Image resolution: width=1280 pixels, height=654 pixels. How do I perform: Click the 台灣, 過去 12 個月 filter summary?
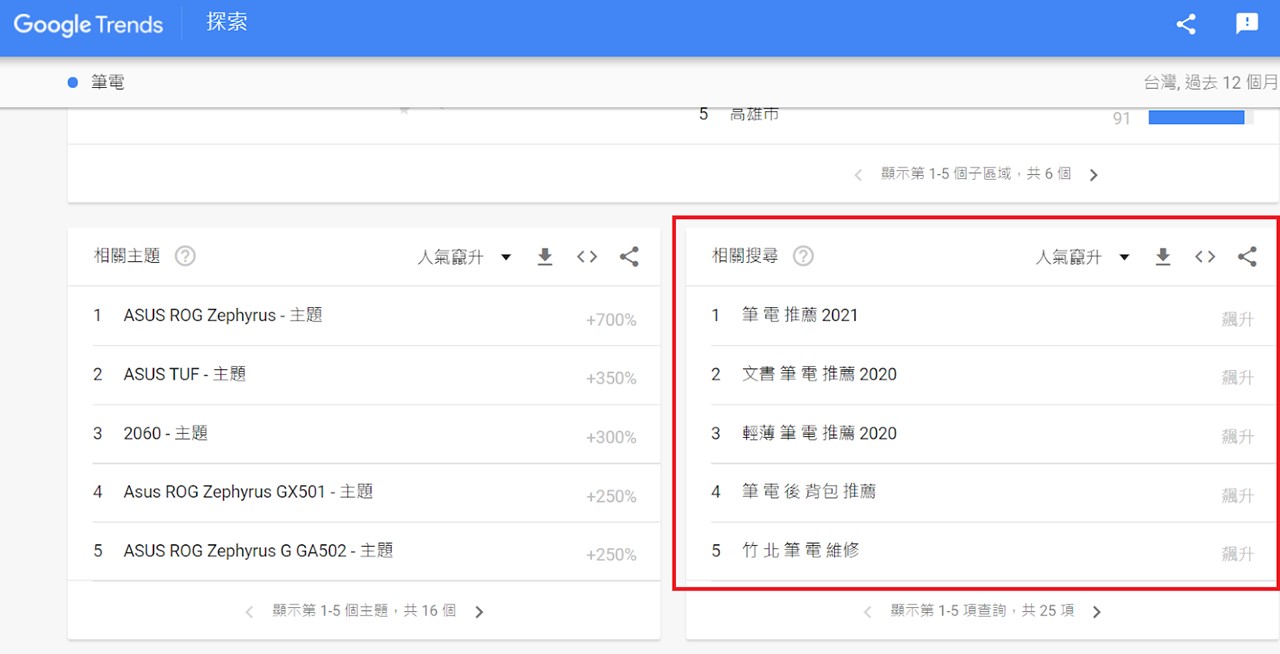click(x=1211, y=82)
